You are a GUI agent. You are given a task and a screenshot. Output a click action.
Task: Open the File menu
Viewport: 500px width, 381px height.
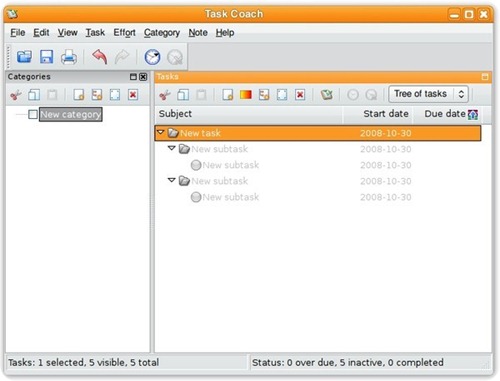(x=18, y=33)
